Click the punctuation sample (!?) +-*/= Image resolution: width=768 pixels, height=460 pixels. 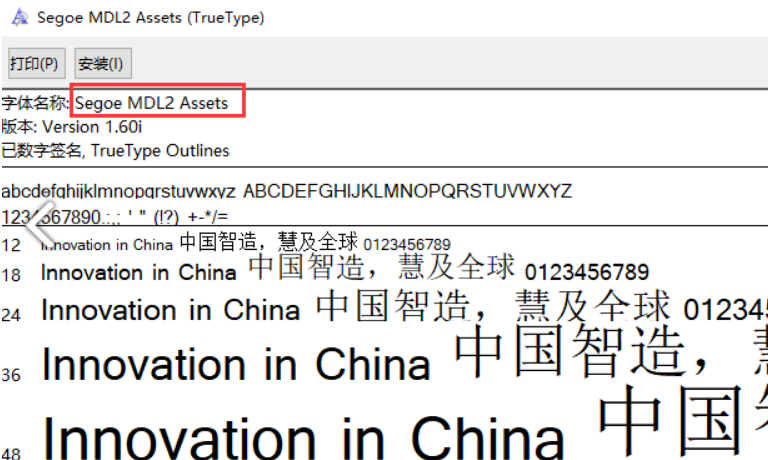pos(191,217)
